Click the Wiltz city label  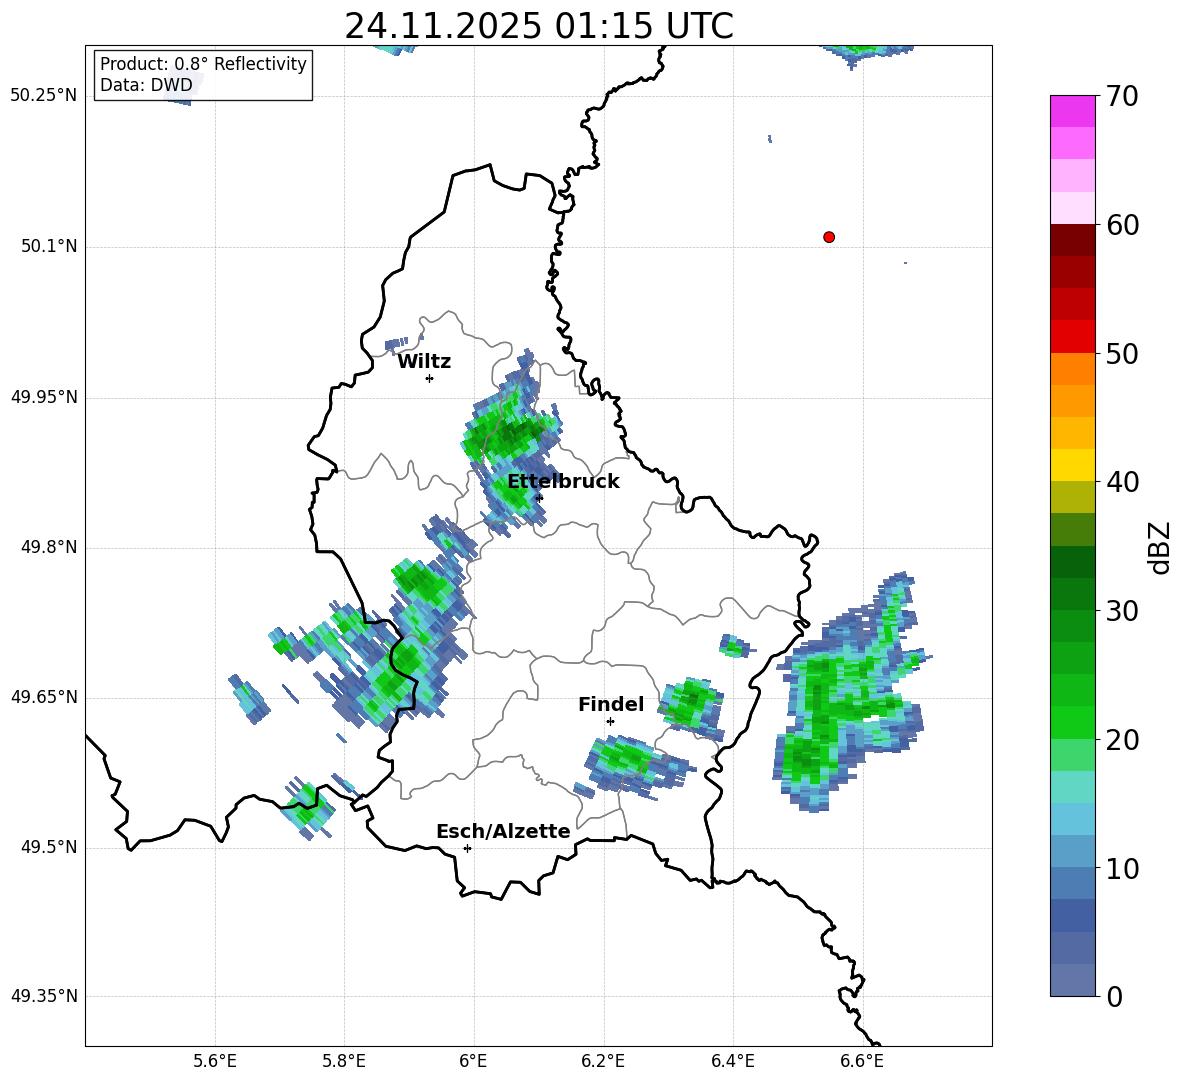point(424,362)
